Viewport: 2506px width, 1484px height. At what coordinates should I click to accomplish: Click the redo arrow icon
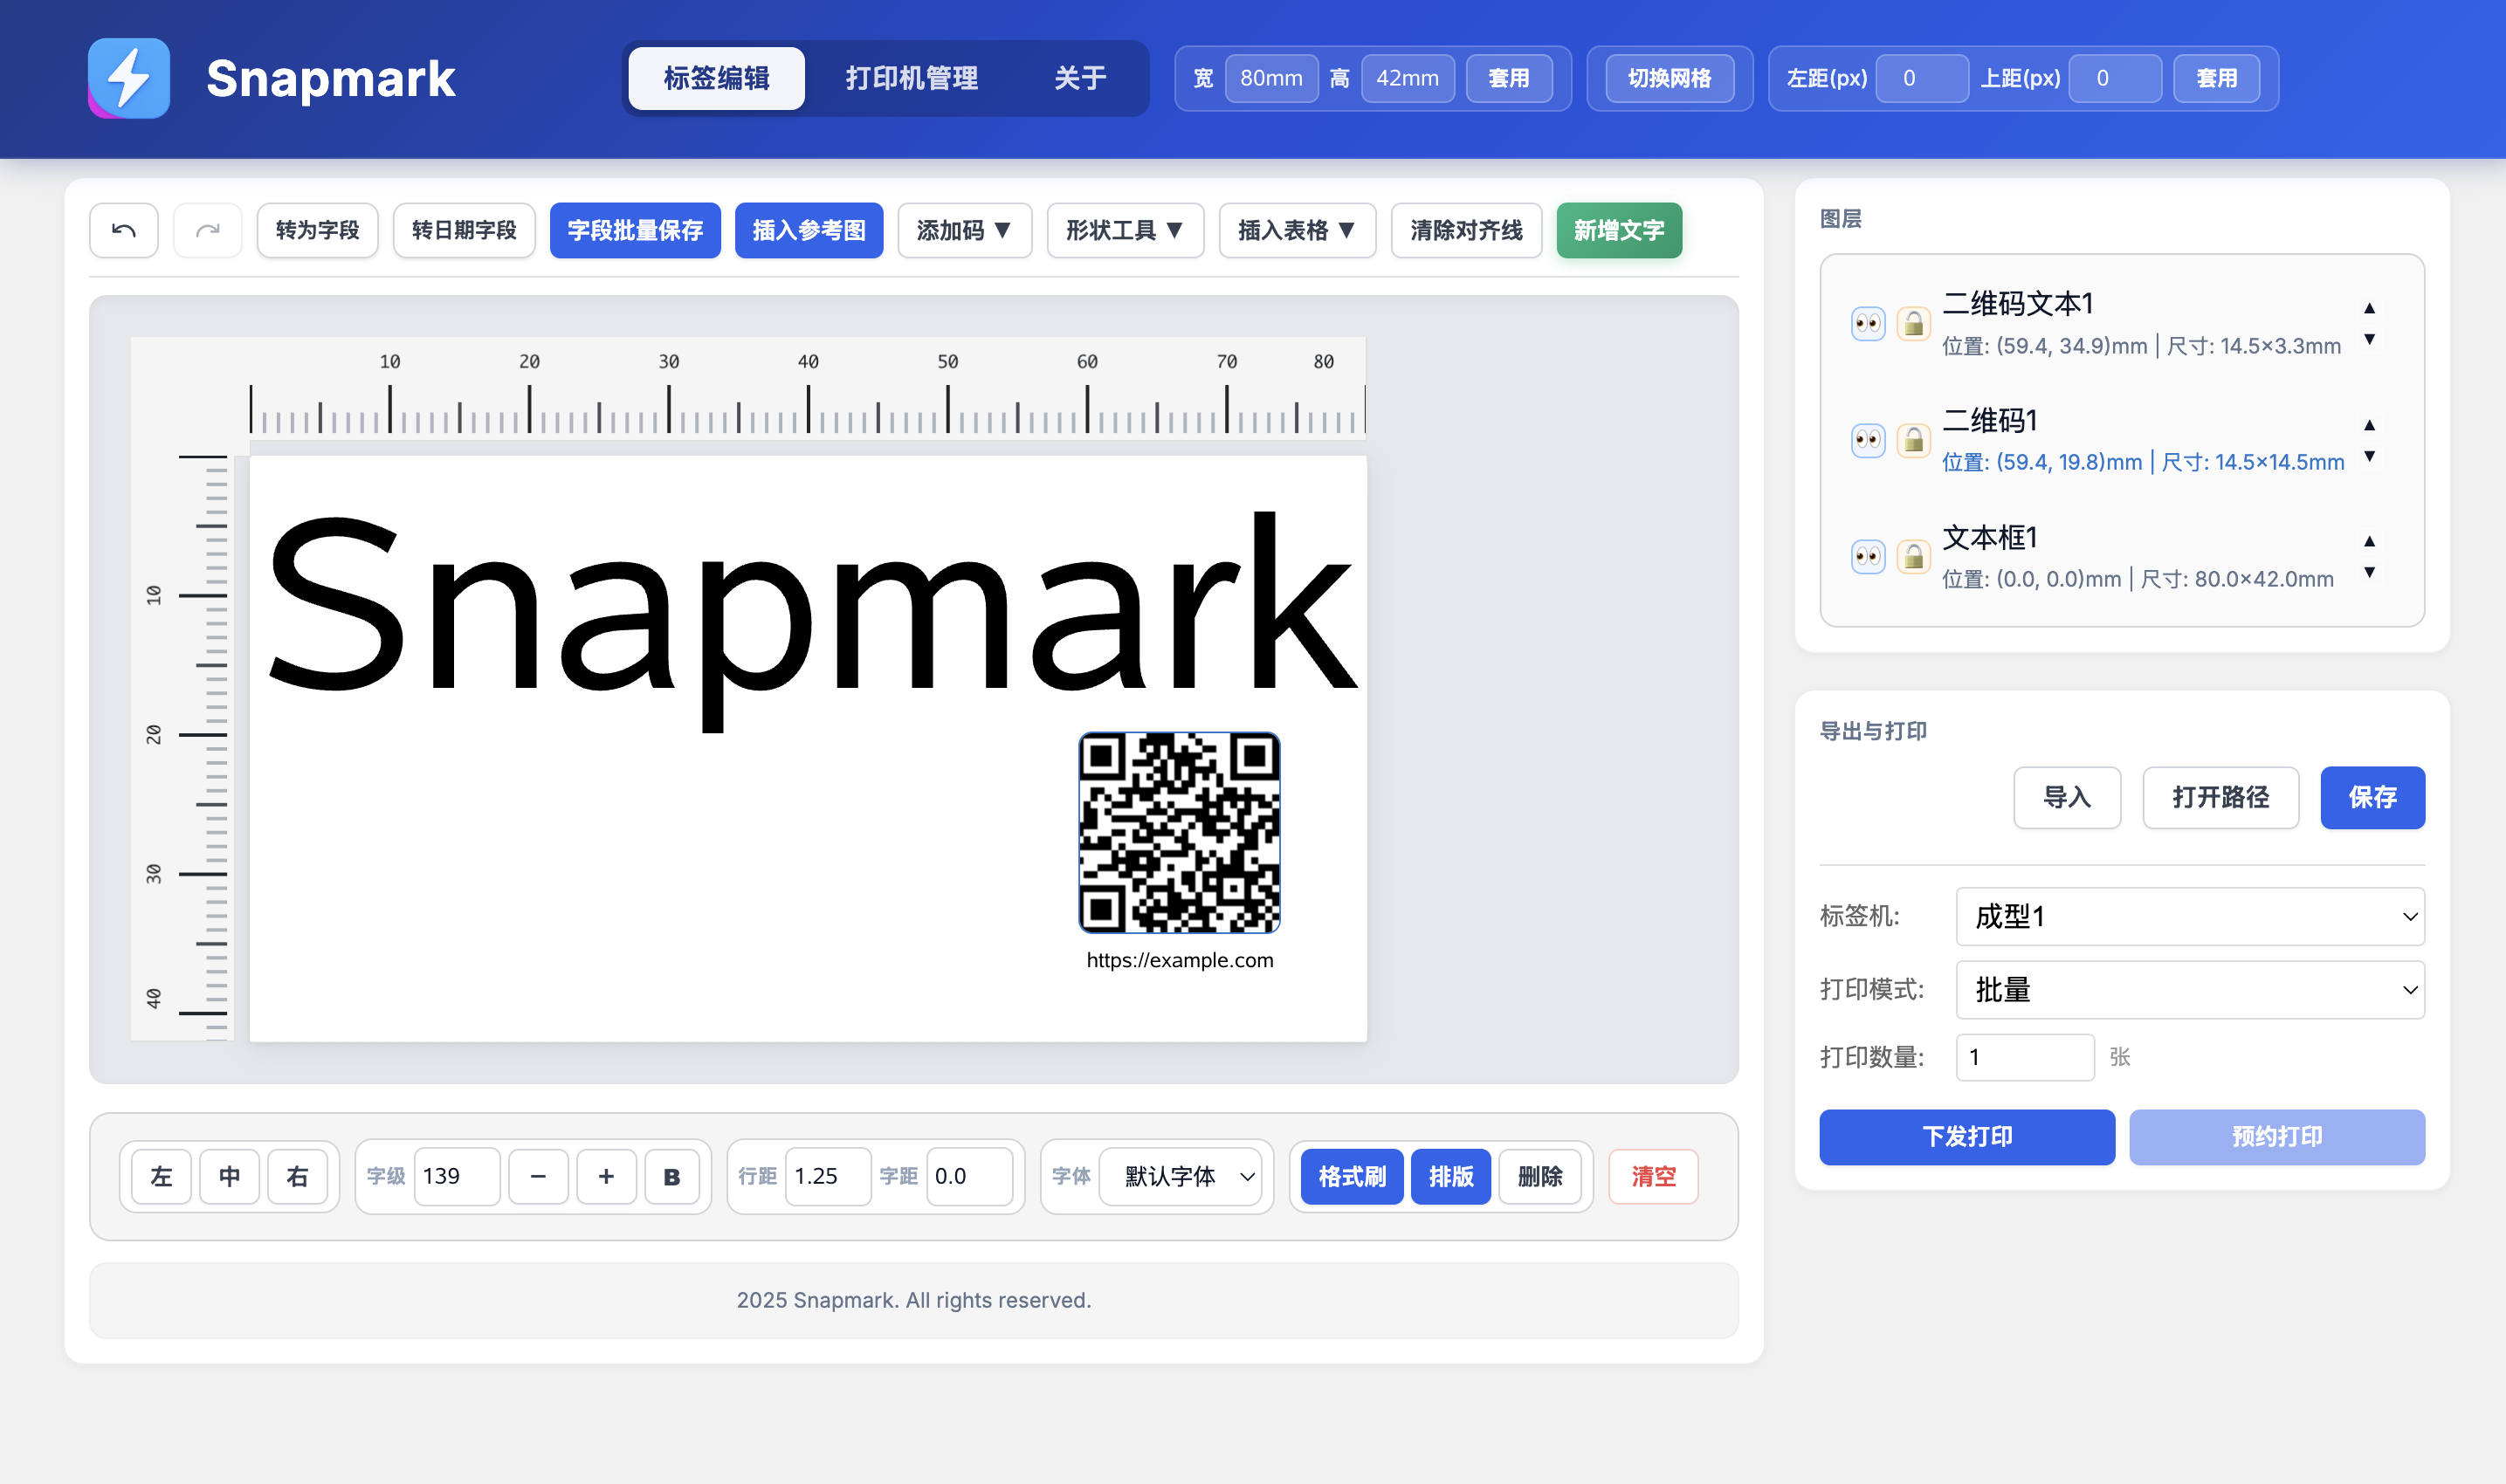tap(207, 230)
